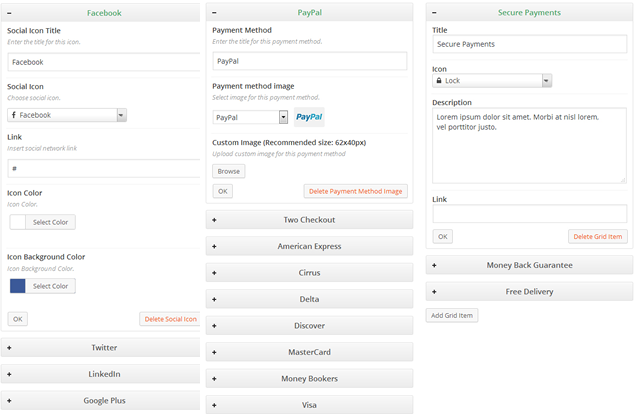Screen dimensions: 635x414
Task: Click the Secure Payments Link input field
Action: (x=530, y=213)
